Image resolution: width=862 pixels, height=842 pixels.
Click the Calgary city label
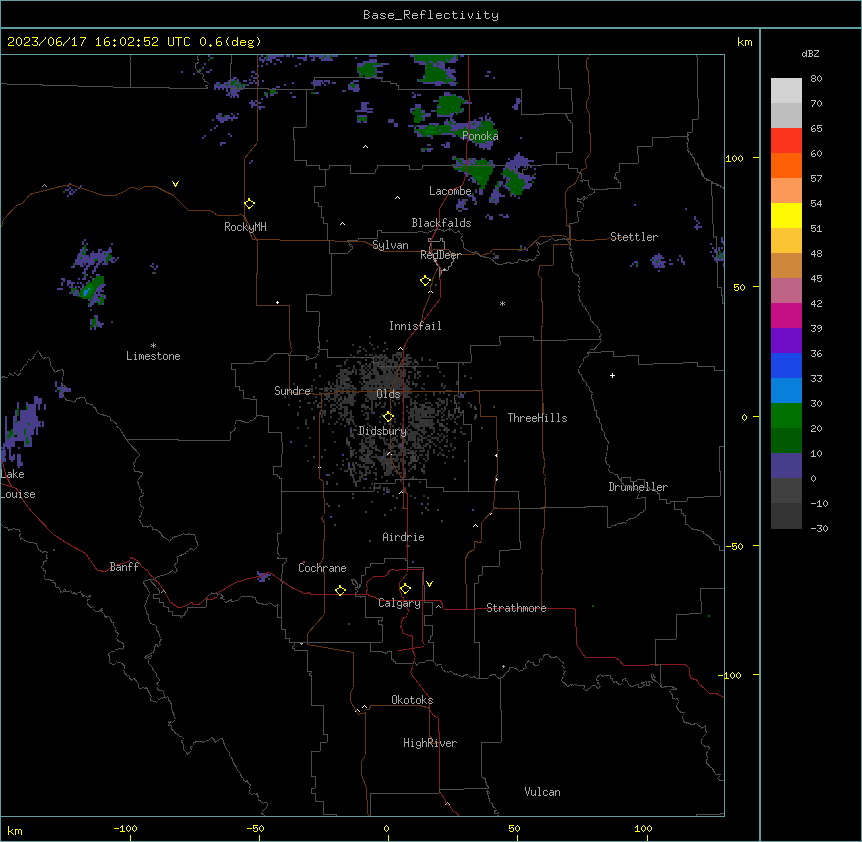coord(399,603)
